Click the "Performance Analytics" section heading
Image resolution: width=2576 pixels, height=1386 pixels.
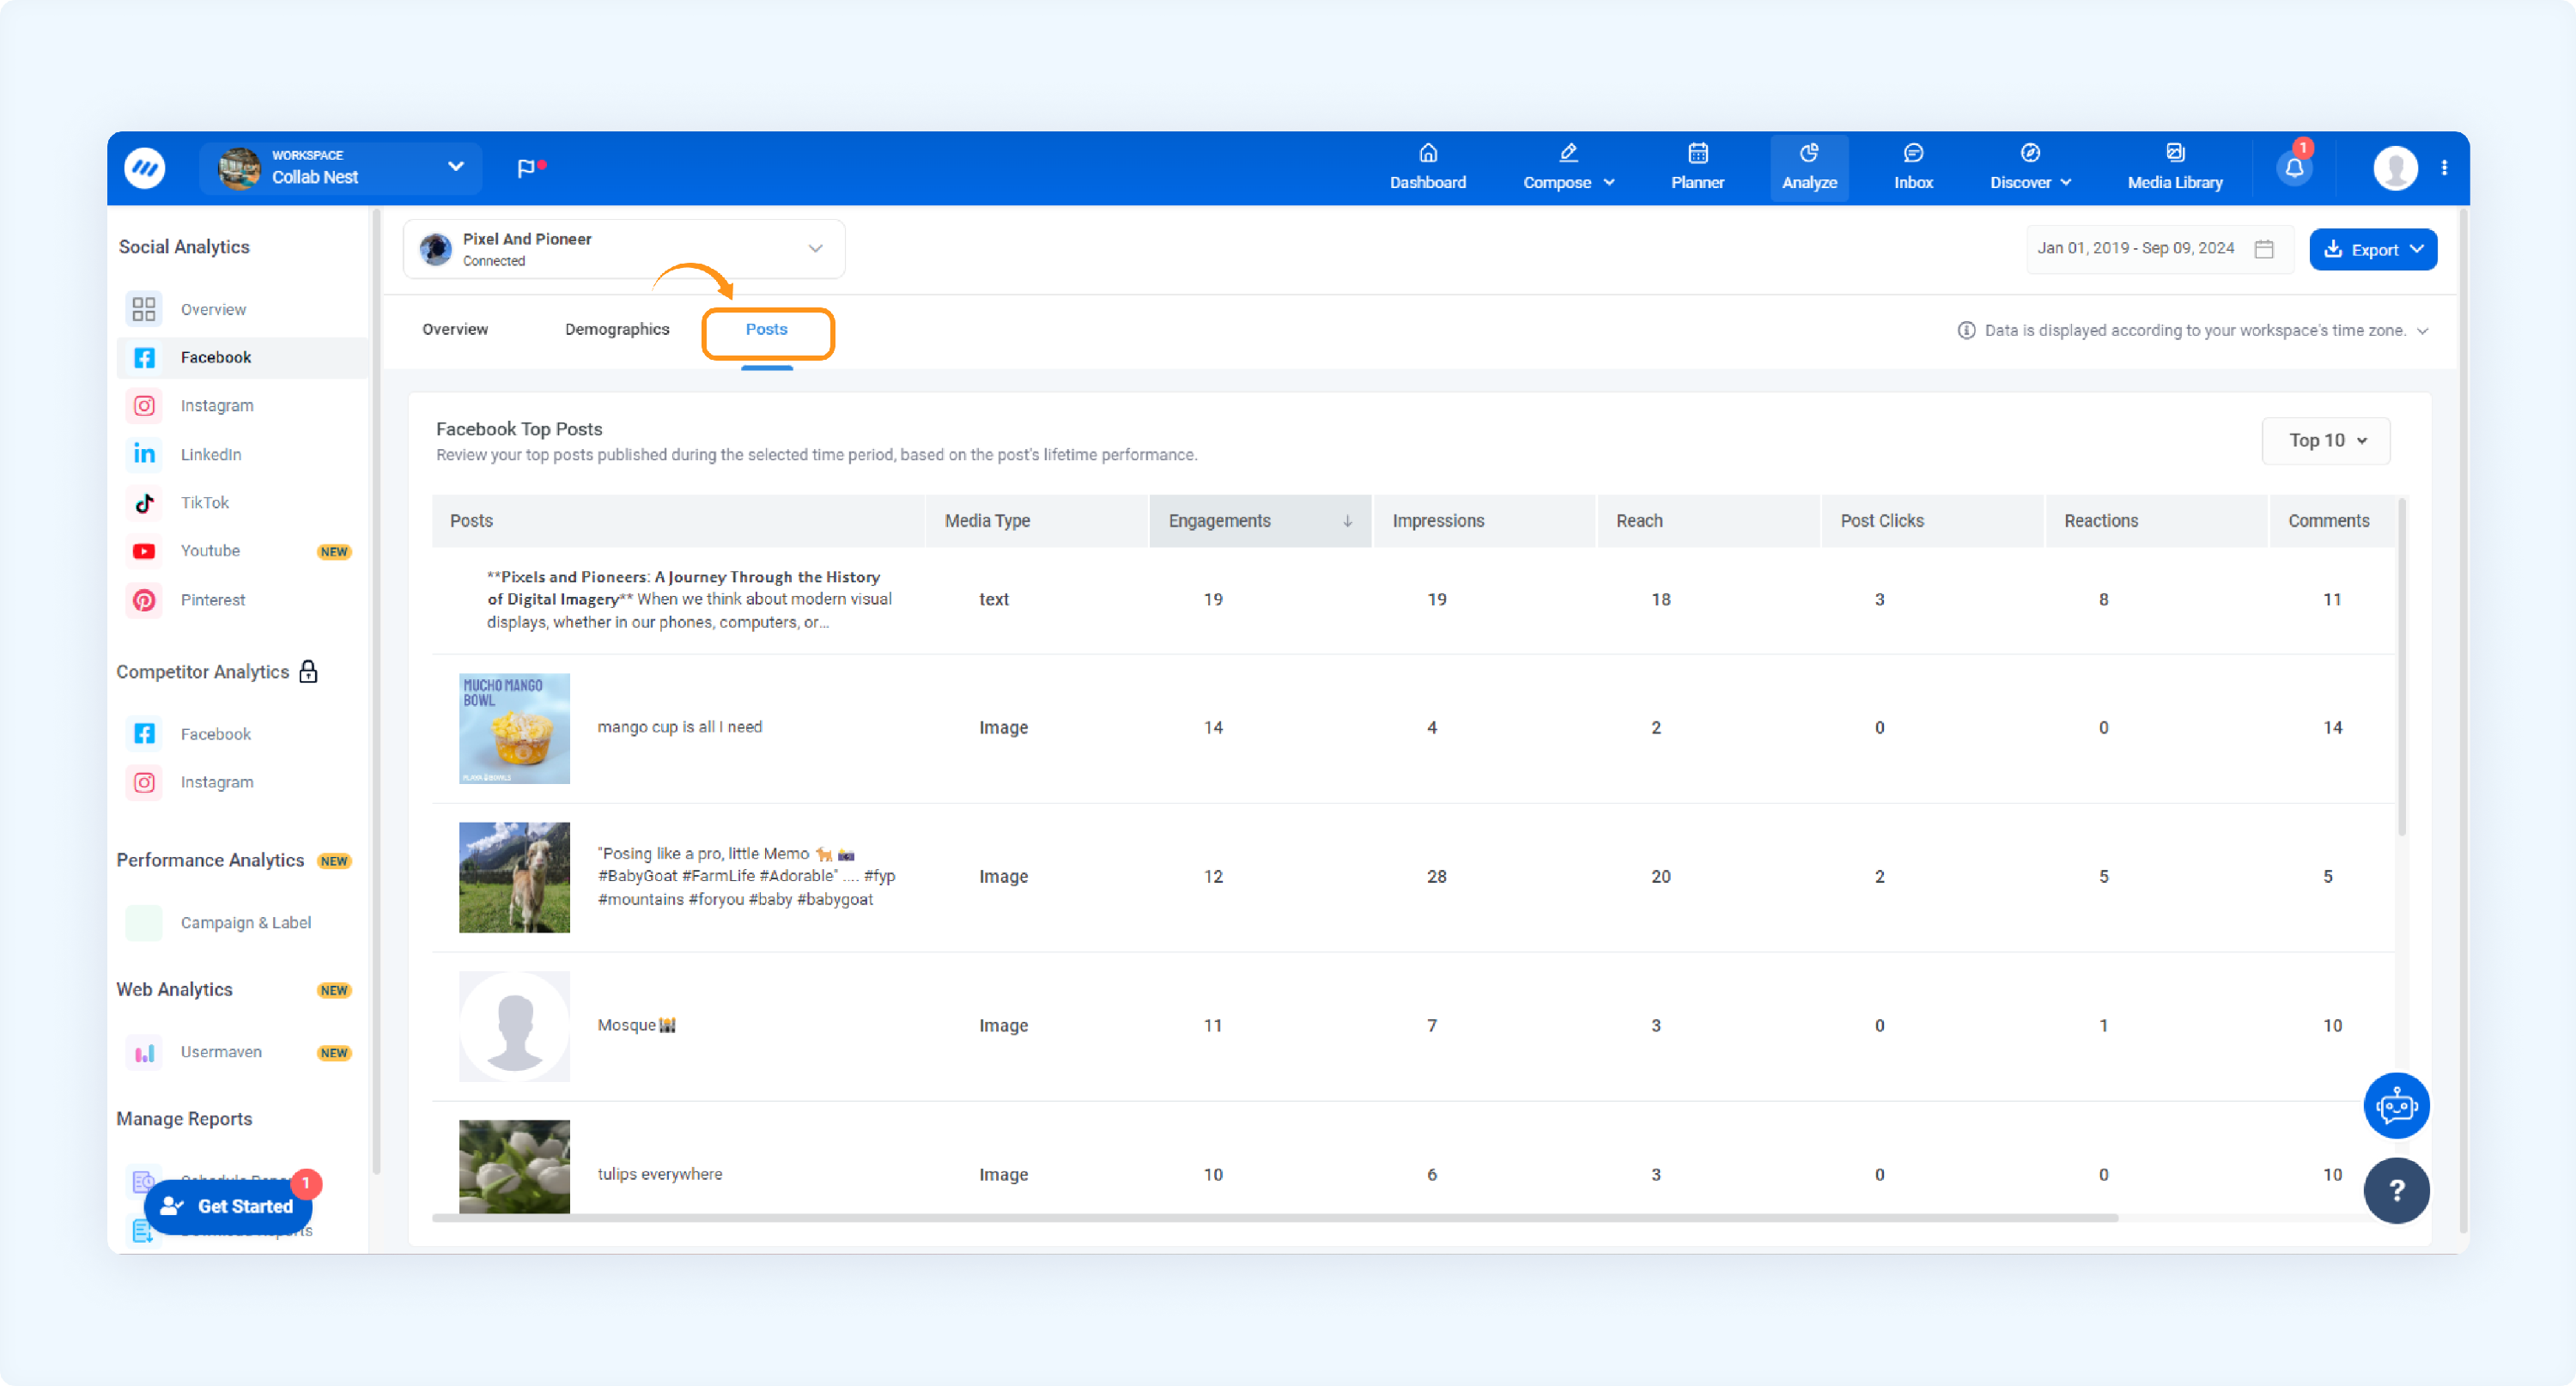(x=210, y=860)
